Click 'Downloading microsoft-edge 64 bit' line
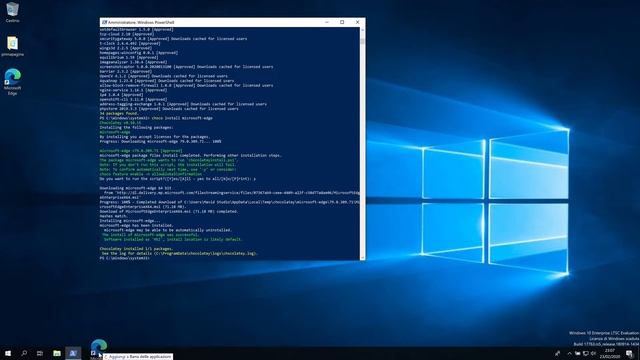The image size is (640, 360). (x=136, y=188)
